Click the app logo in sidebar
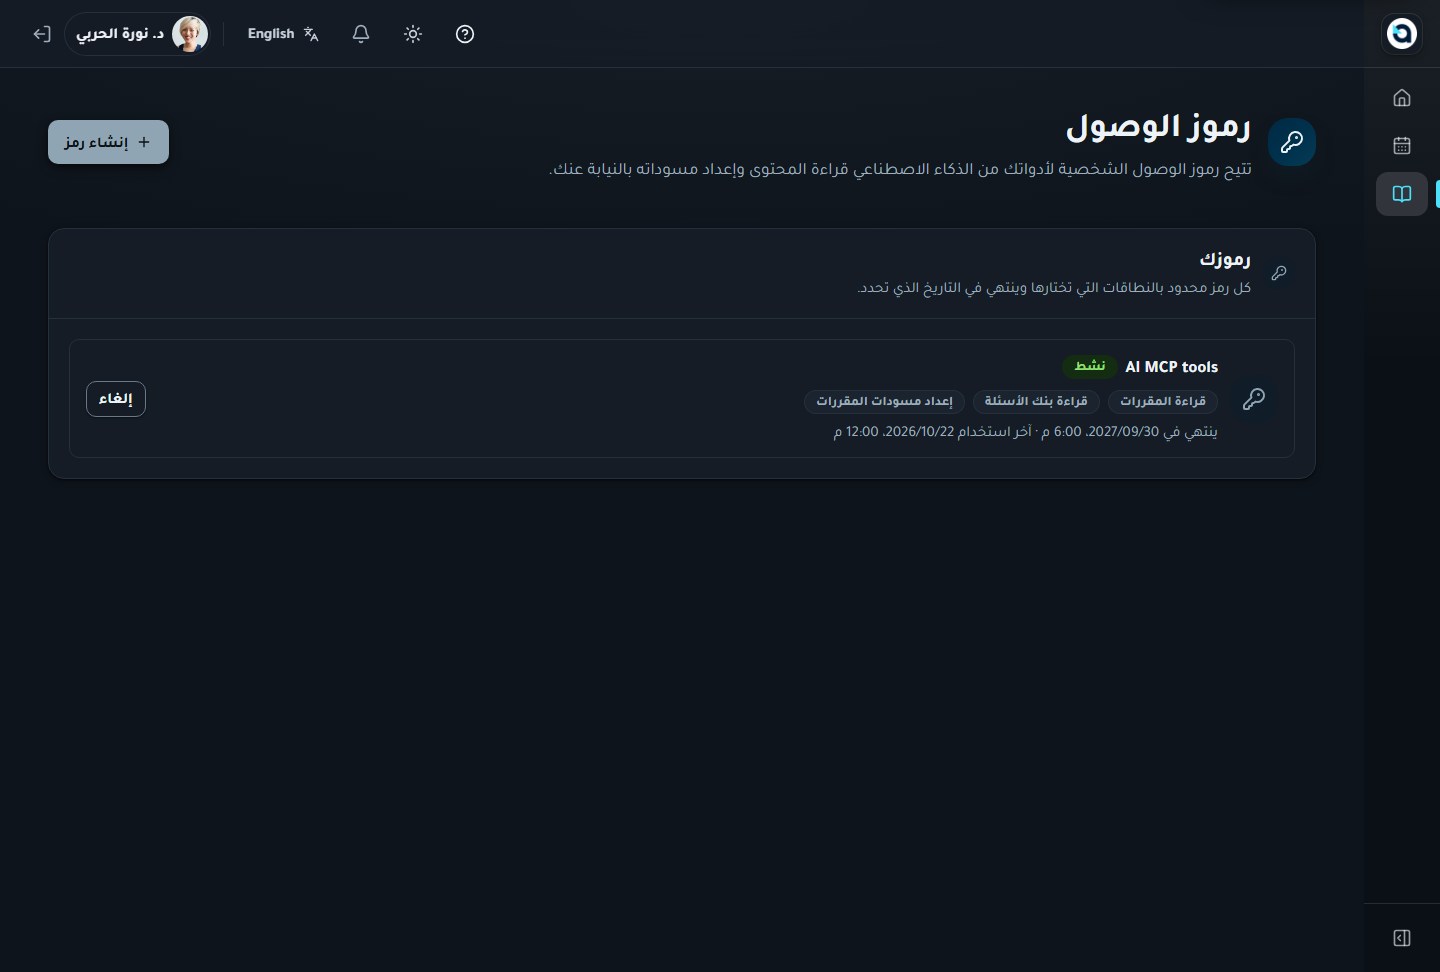 (x=1402, y=33)
